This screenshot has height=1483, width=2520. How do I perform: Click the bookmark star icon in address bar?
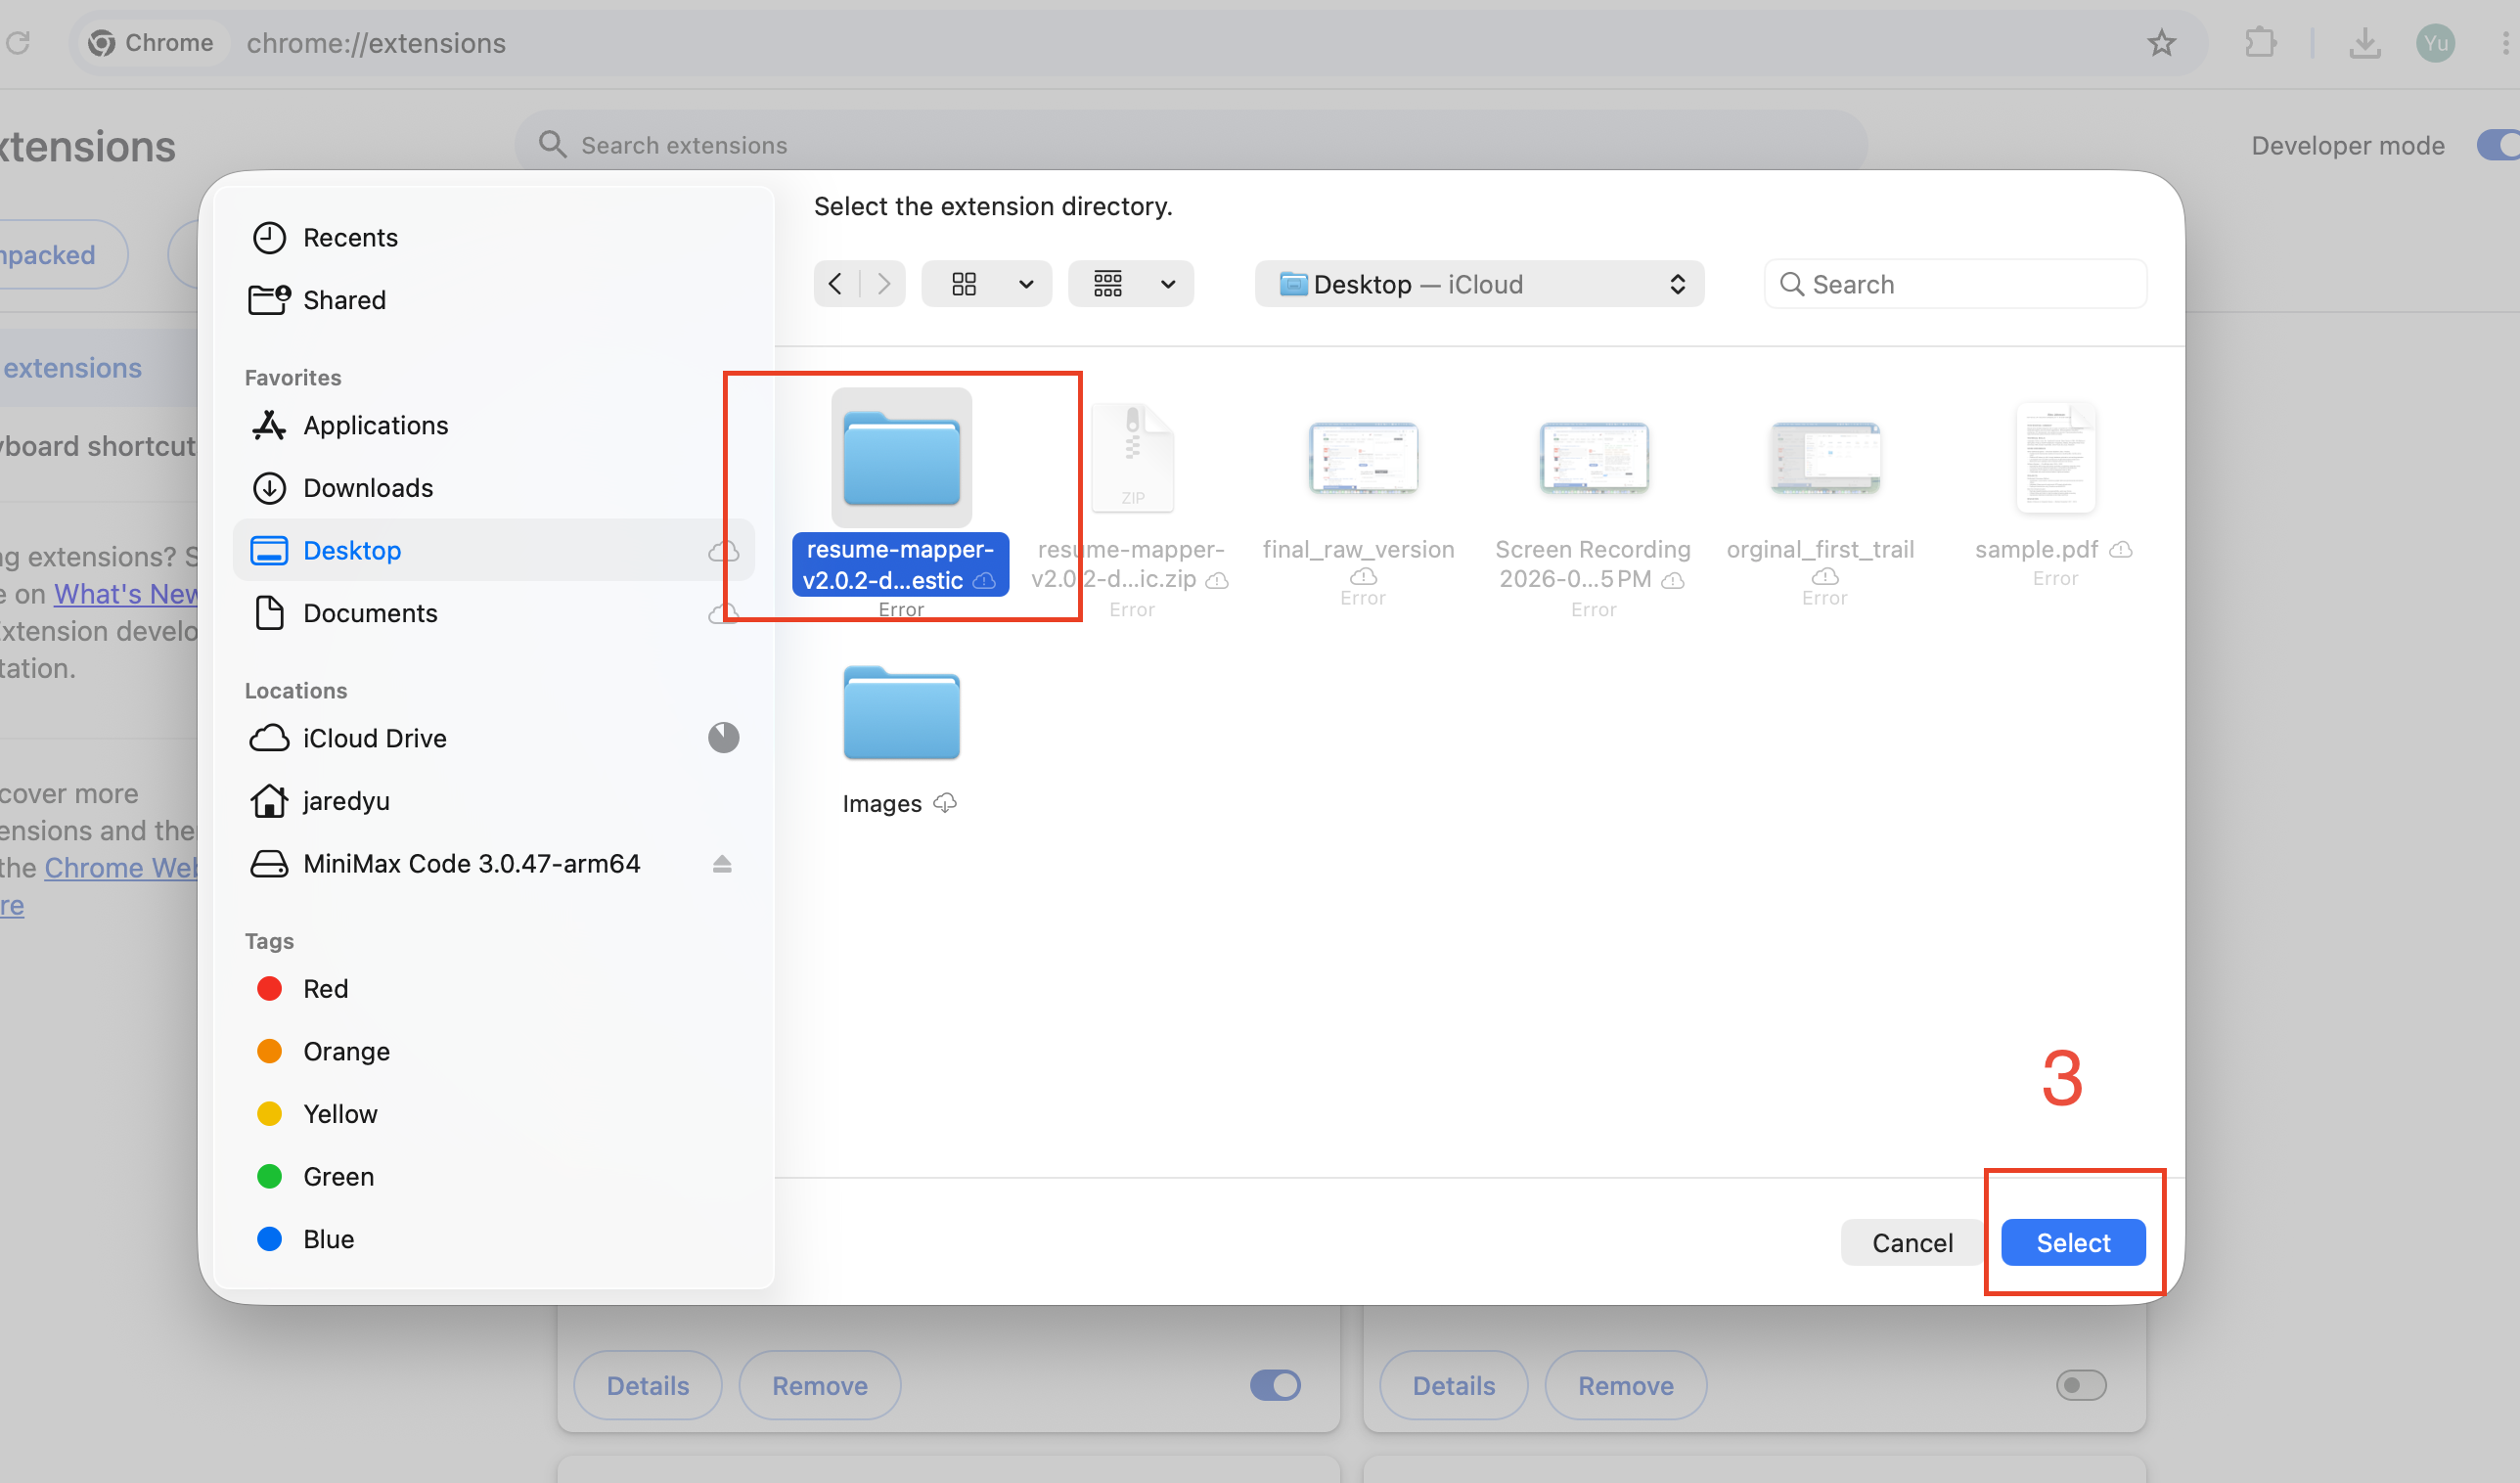pos(2161,43)
